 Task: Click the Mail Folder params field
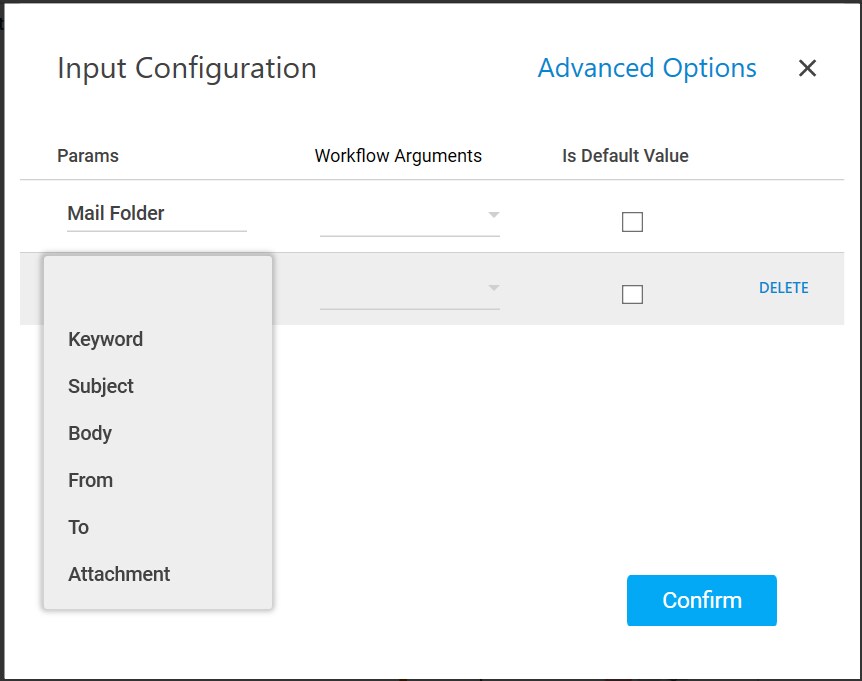tap(156, 214)
